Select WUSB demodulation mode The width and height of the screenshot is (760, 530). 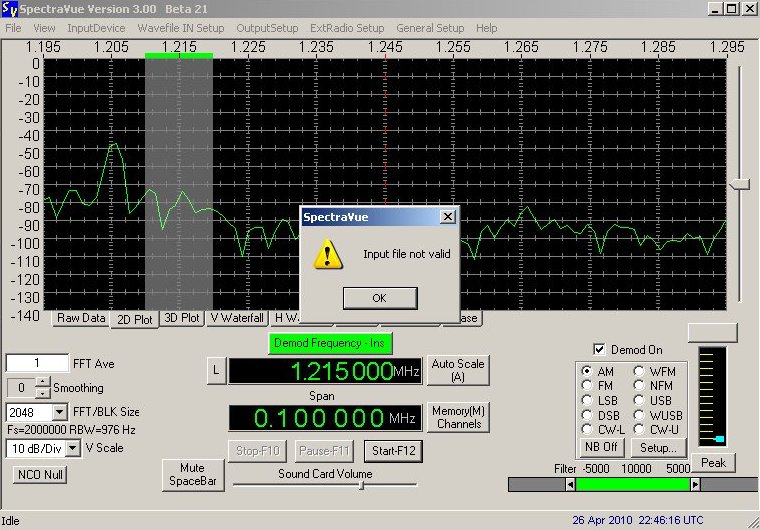[639, 416]
